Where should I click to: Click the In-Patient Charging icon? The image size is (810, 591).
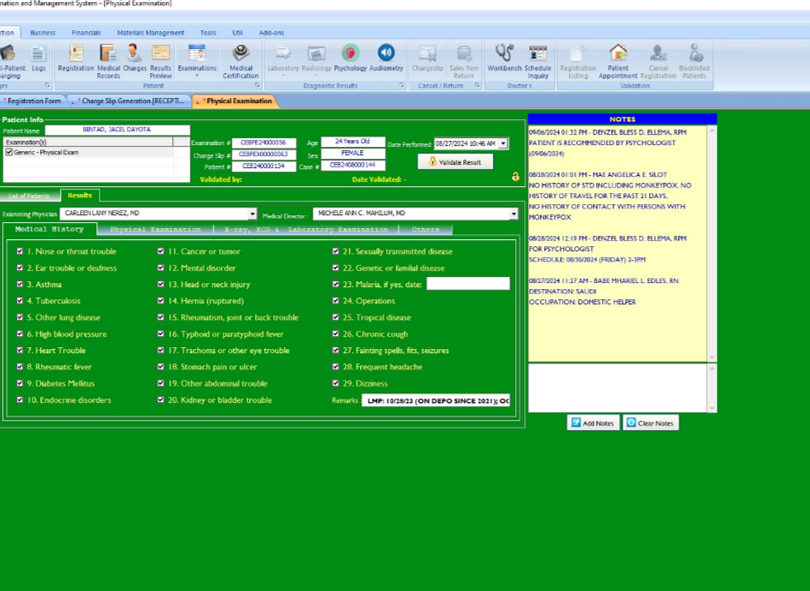click(x=11, y=61)
